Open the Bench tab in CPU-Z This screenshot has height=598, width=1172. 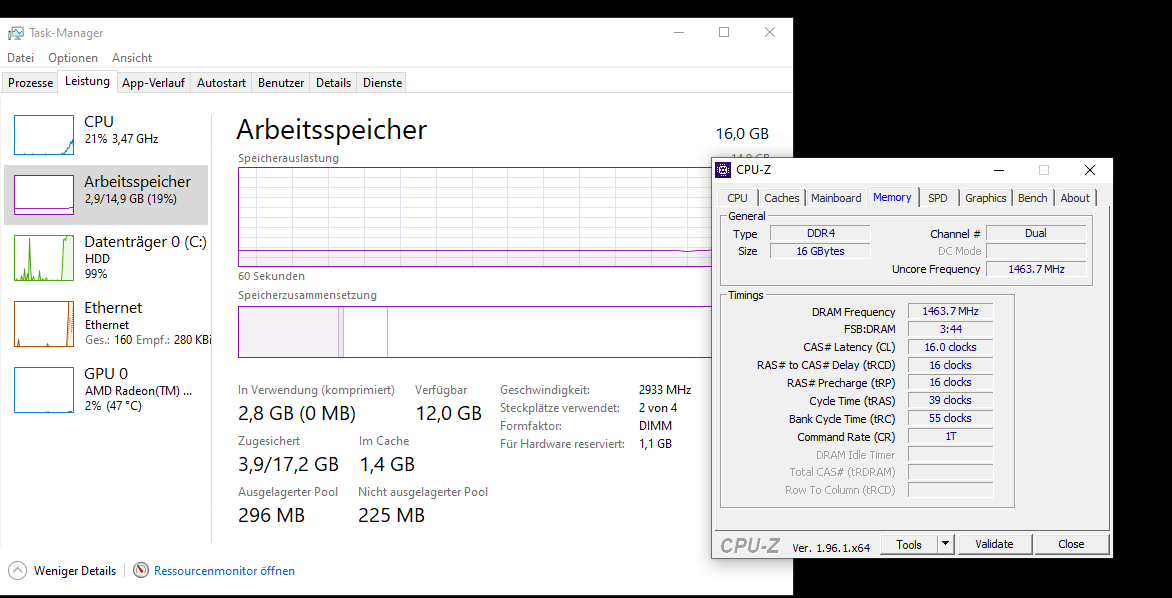(1032, 198)
